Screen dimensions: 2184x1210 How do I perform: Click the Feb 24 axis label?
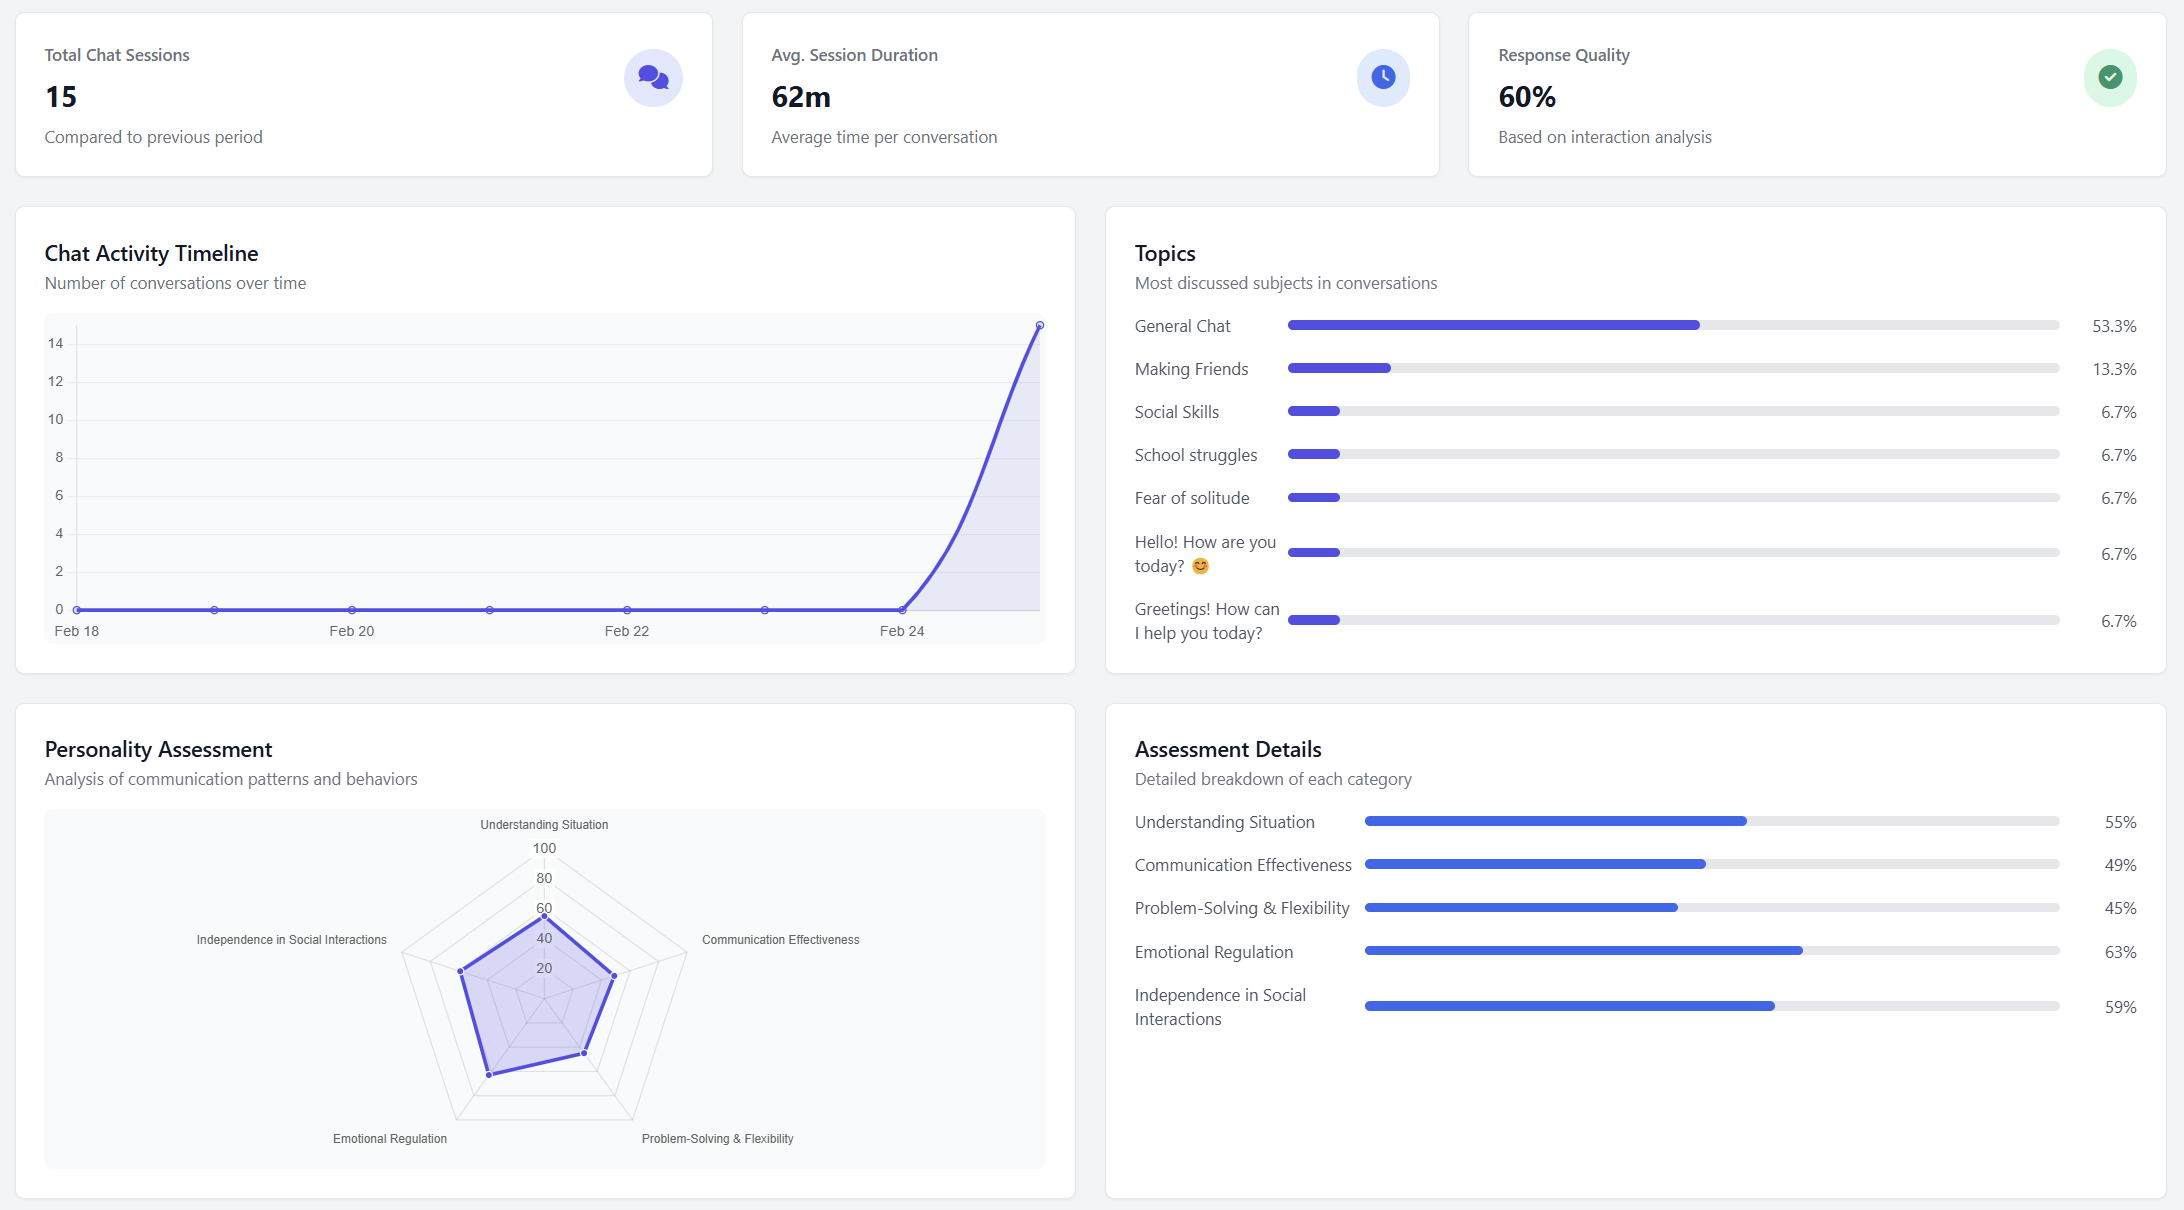[902, 631]
